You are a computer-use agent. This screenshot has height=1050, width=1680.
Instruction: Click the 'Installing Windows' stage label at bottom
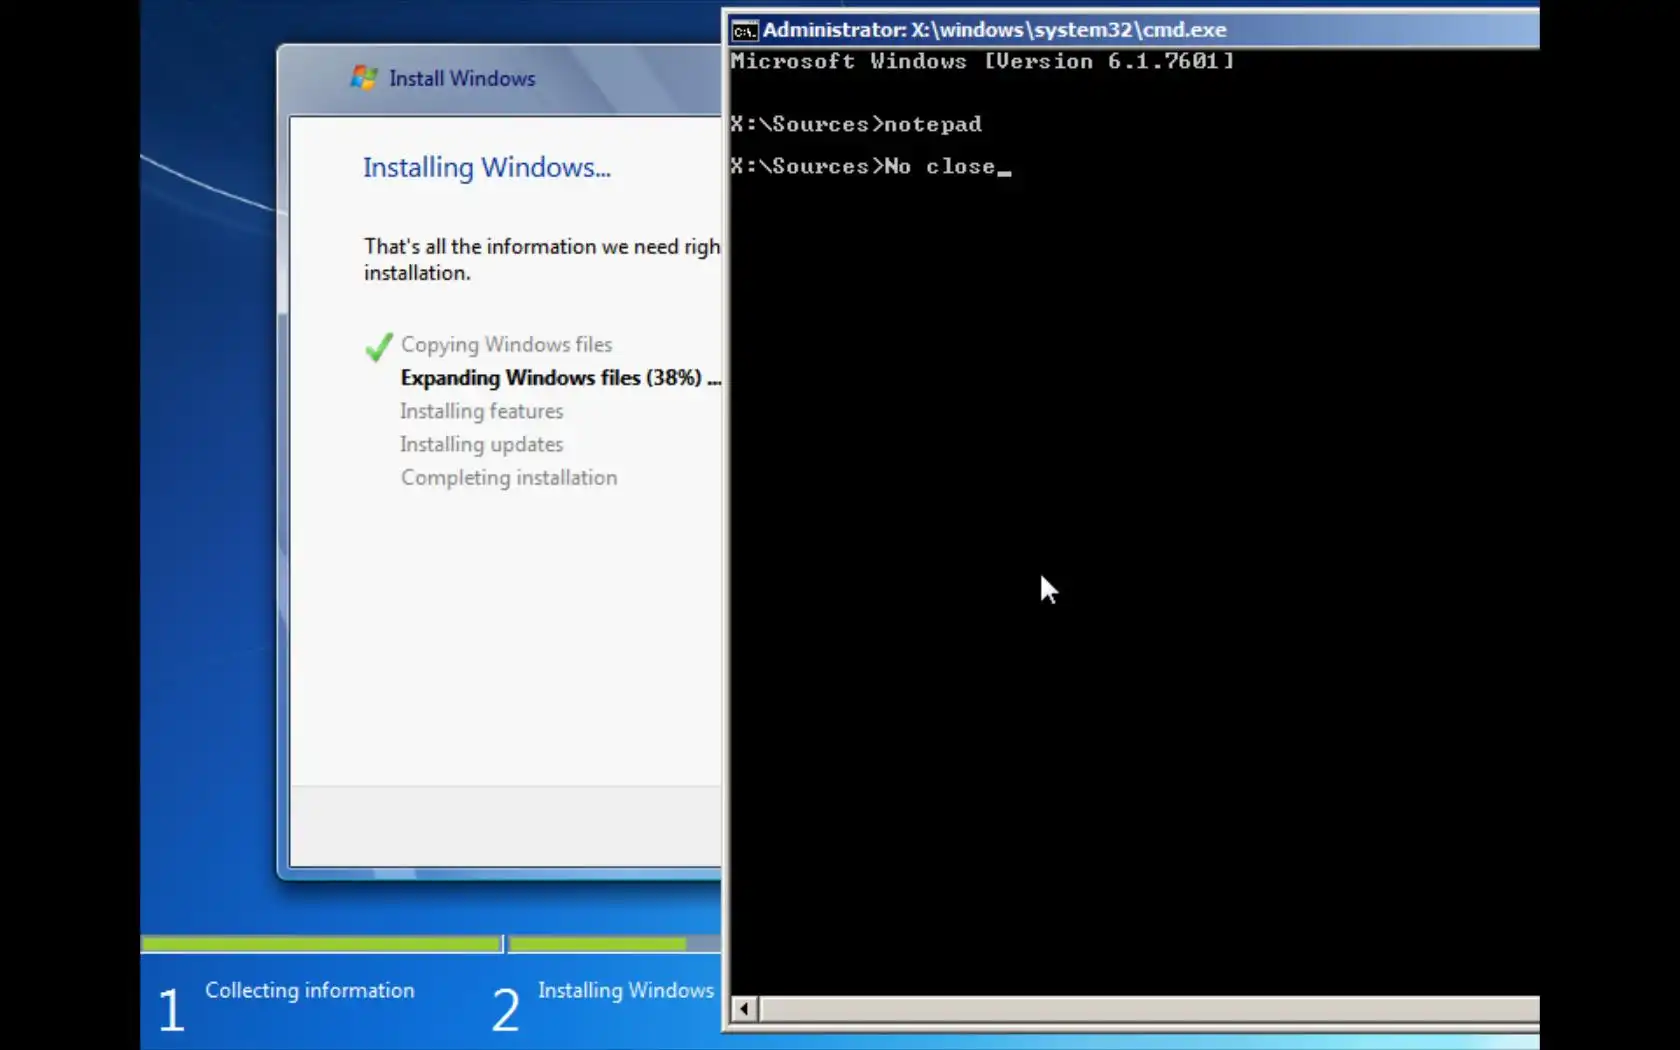[x=626, y=990]
